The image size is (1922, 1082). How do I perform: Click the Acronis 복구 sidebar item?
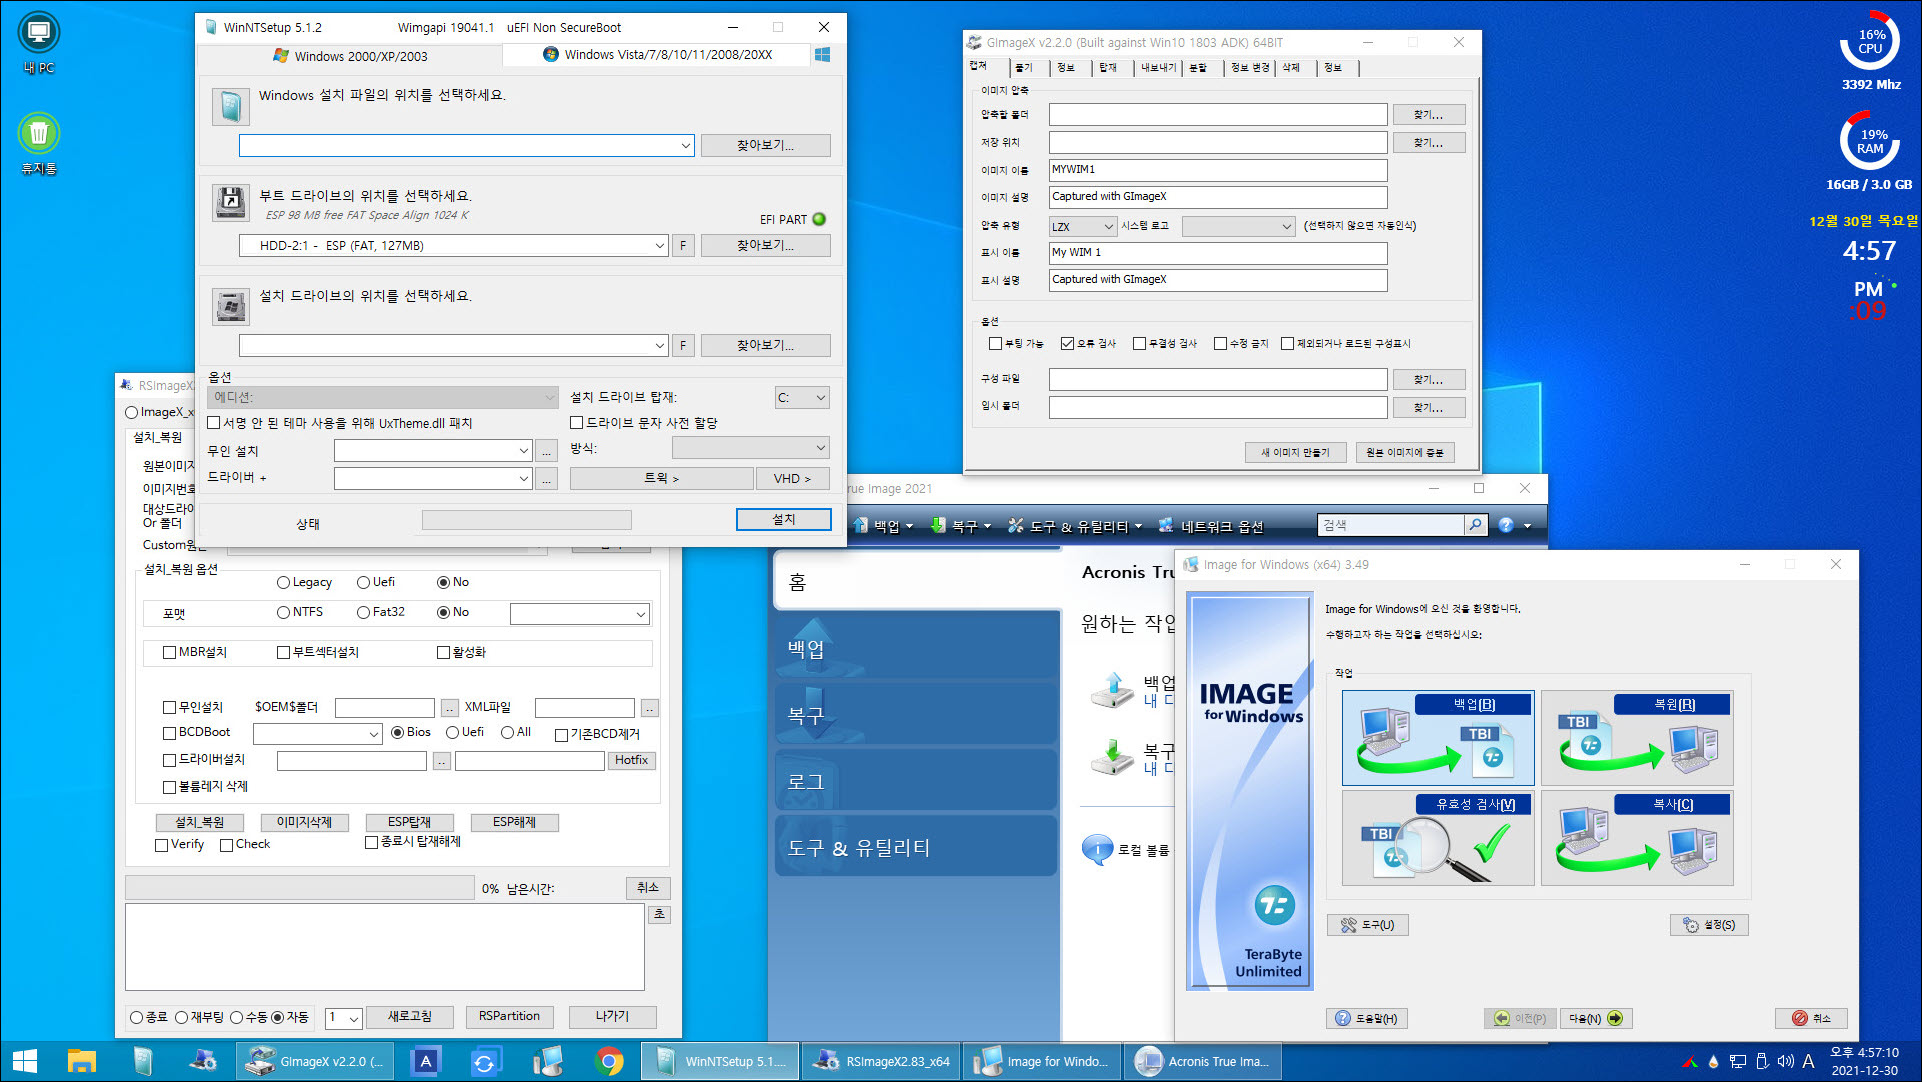(916, 715)
